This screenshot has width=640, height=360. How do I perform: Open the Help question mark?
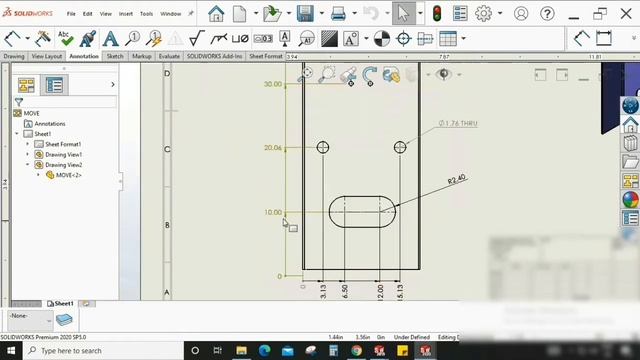[x=547, y=13]
